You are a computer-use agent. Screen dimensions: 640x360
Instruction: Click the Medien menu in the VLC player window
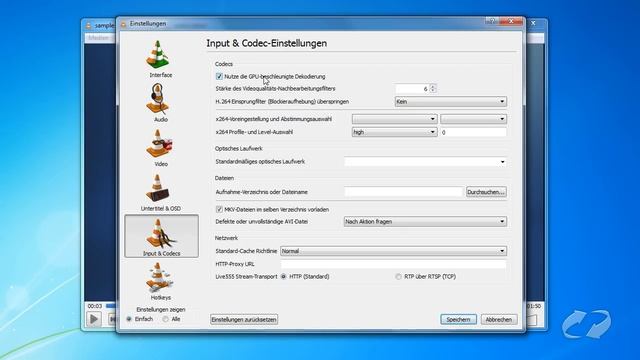[x=98, y=38]
